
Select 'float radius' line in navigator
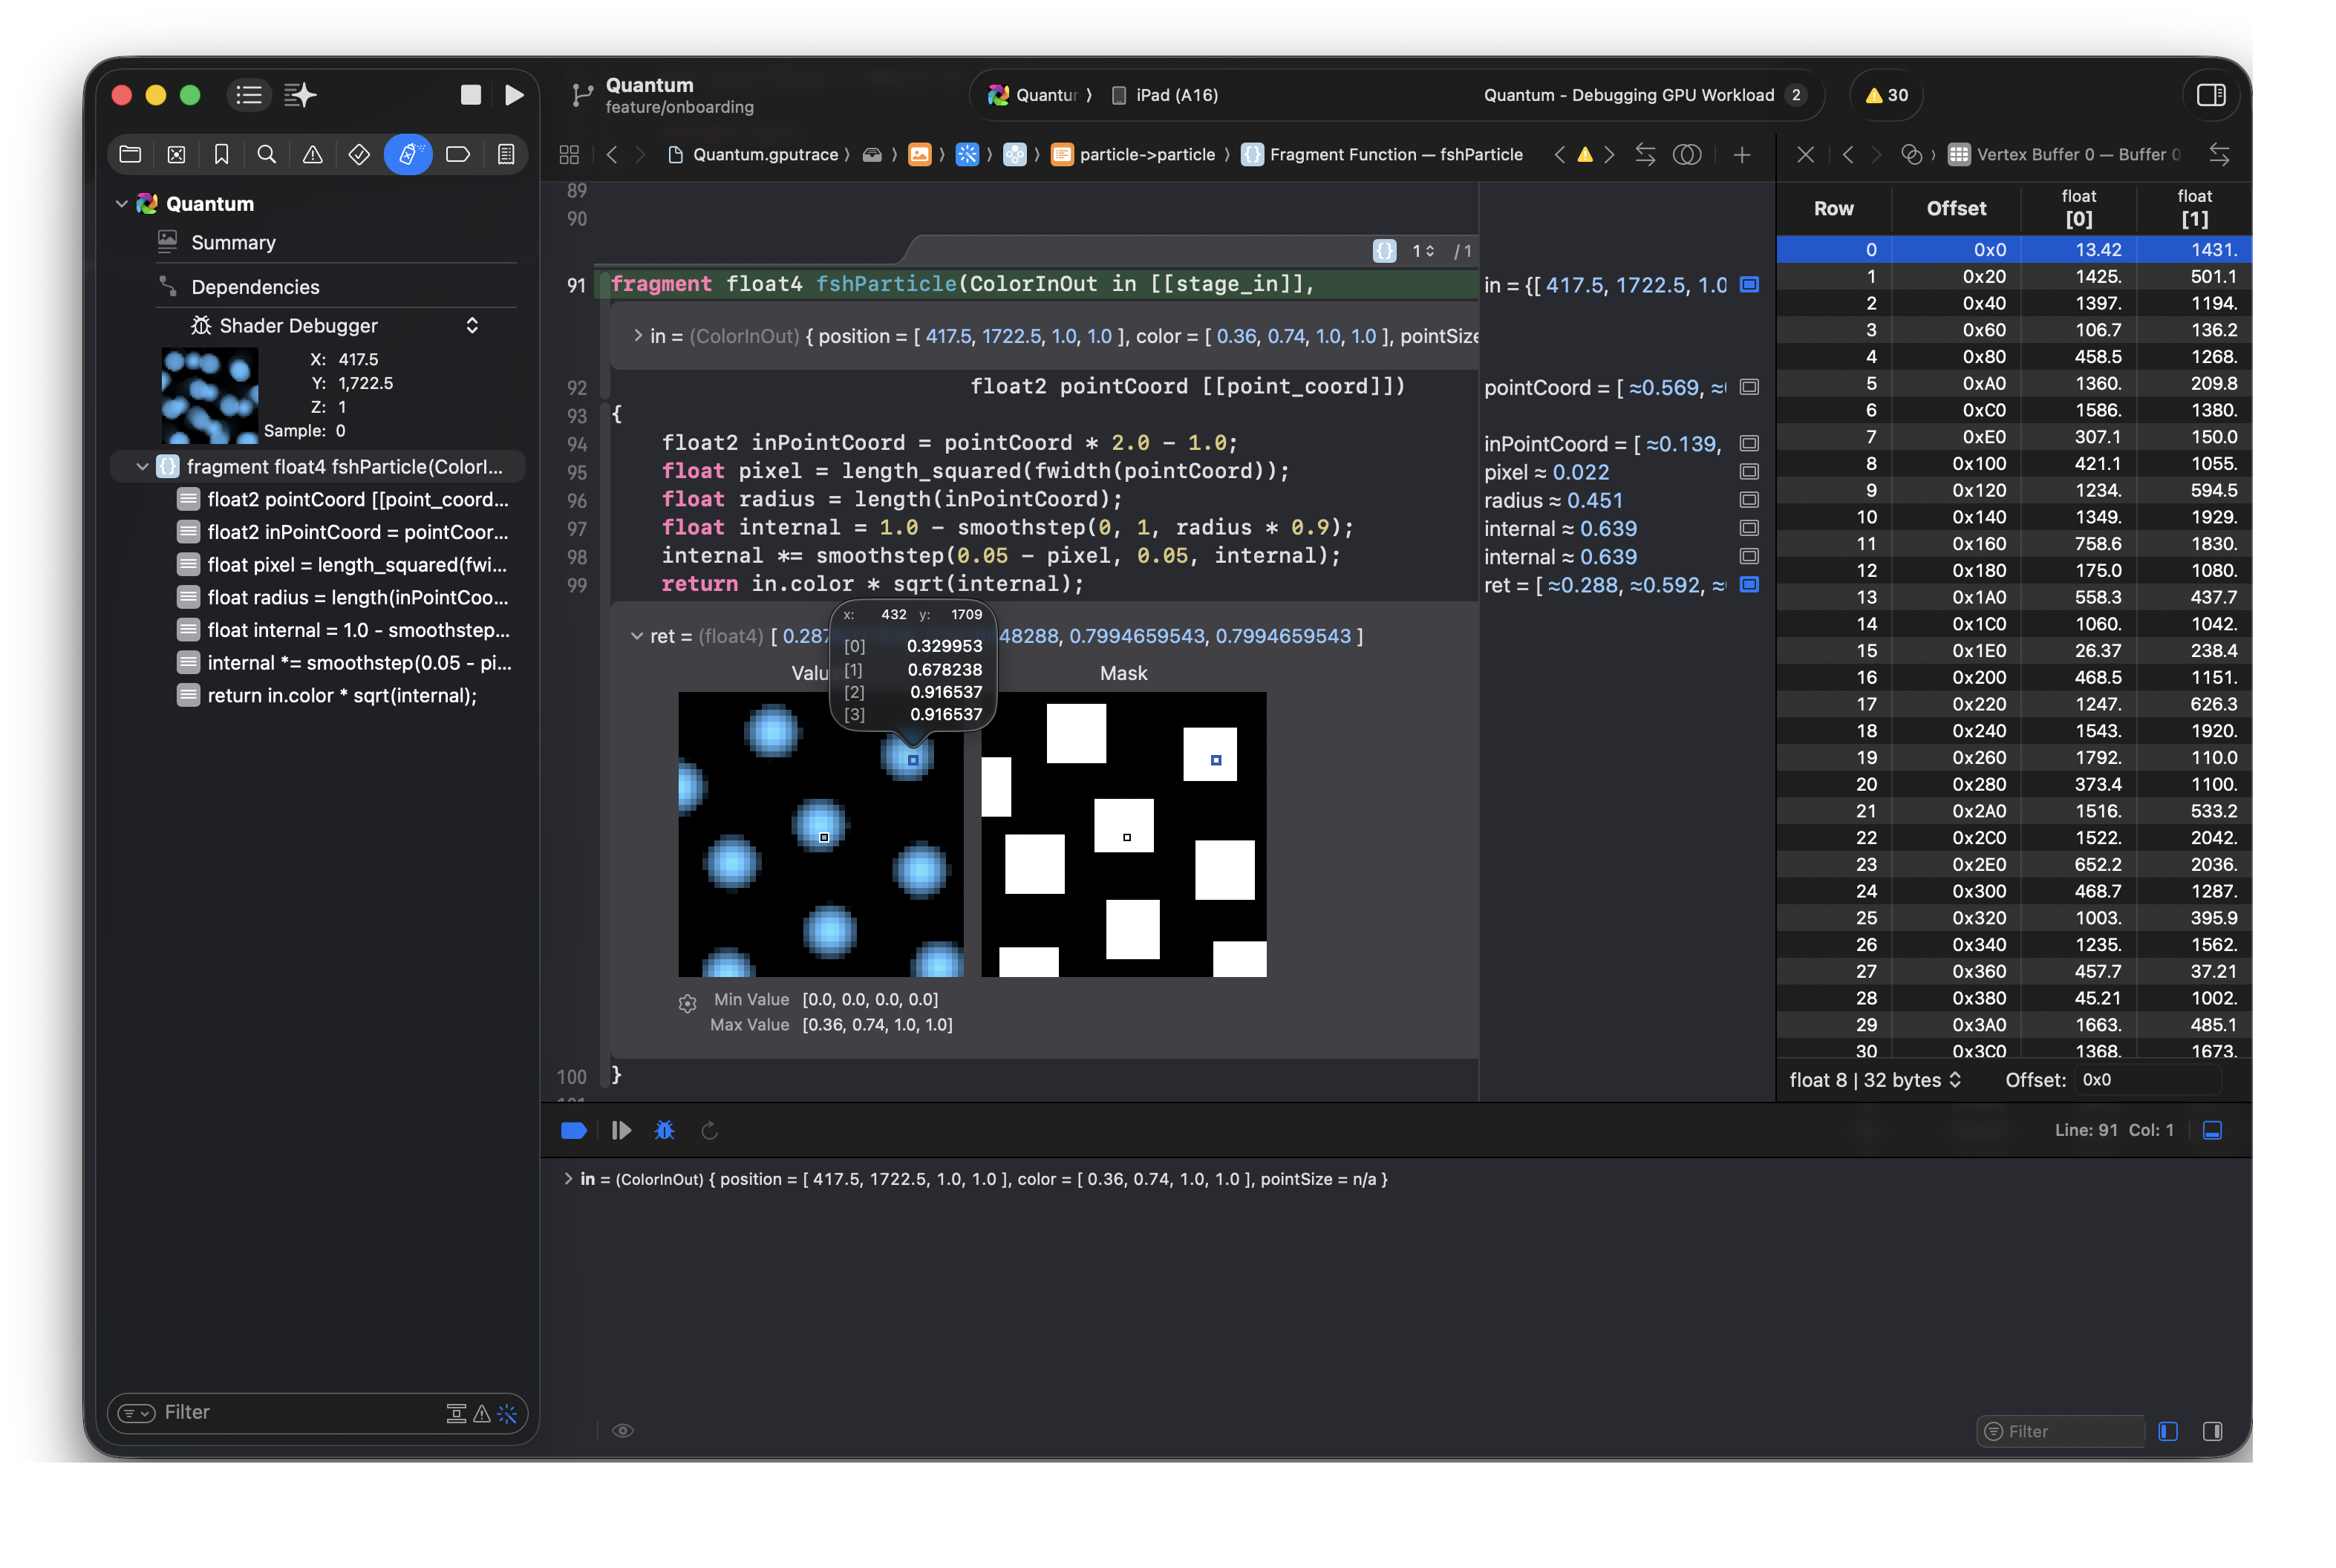357,597
